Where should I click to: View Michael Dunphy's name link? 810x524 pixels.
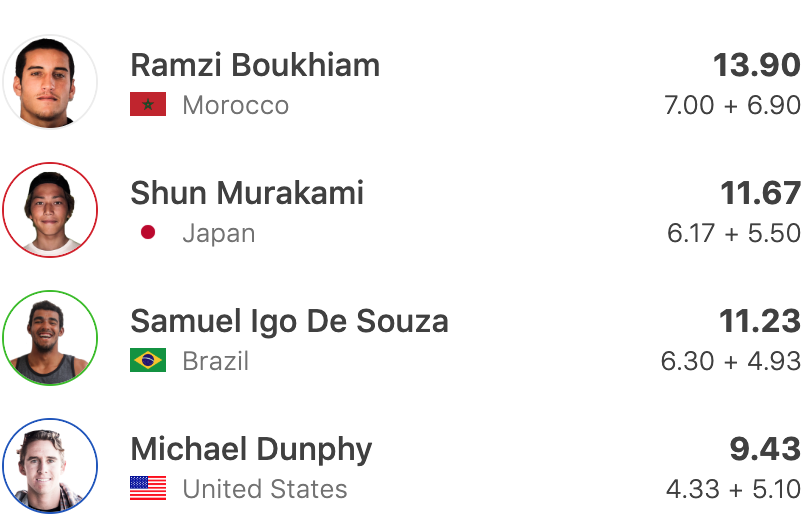(x=251, y=449)
